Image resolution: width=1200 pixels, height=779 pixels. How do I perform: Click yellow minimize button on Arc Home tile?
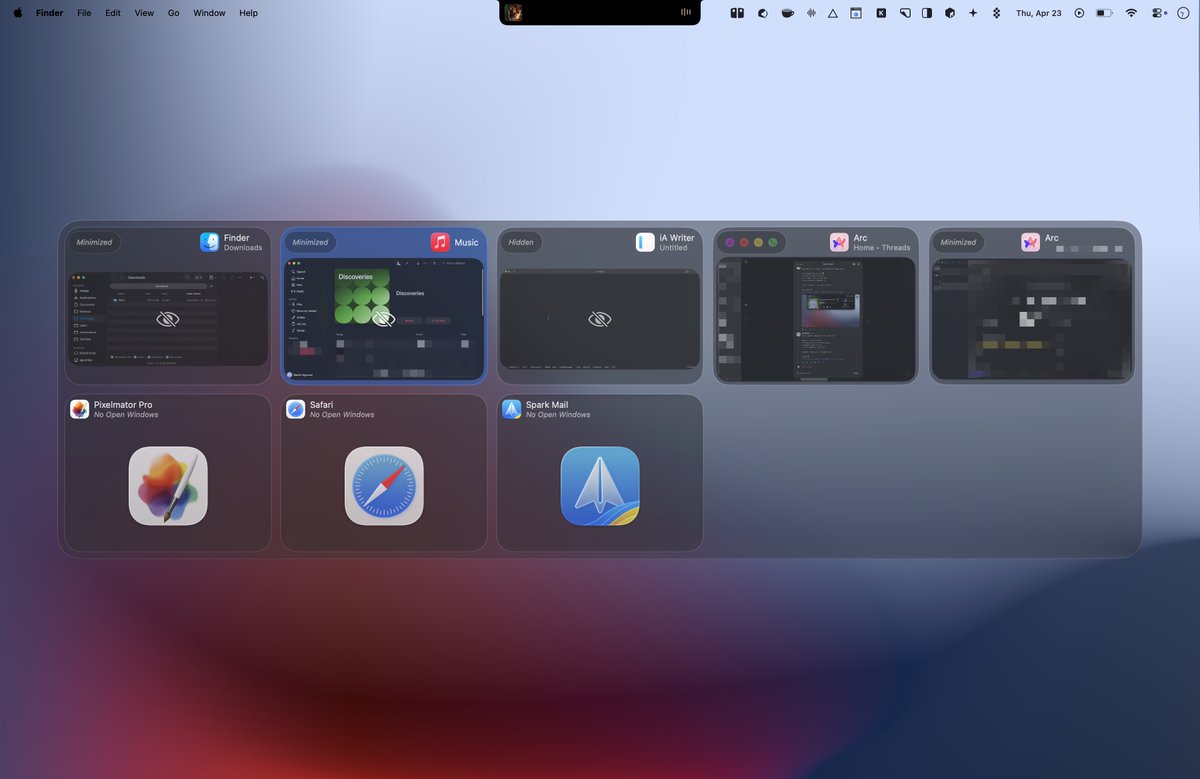click(758, 242)
